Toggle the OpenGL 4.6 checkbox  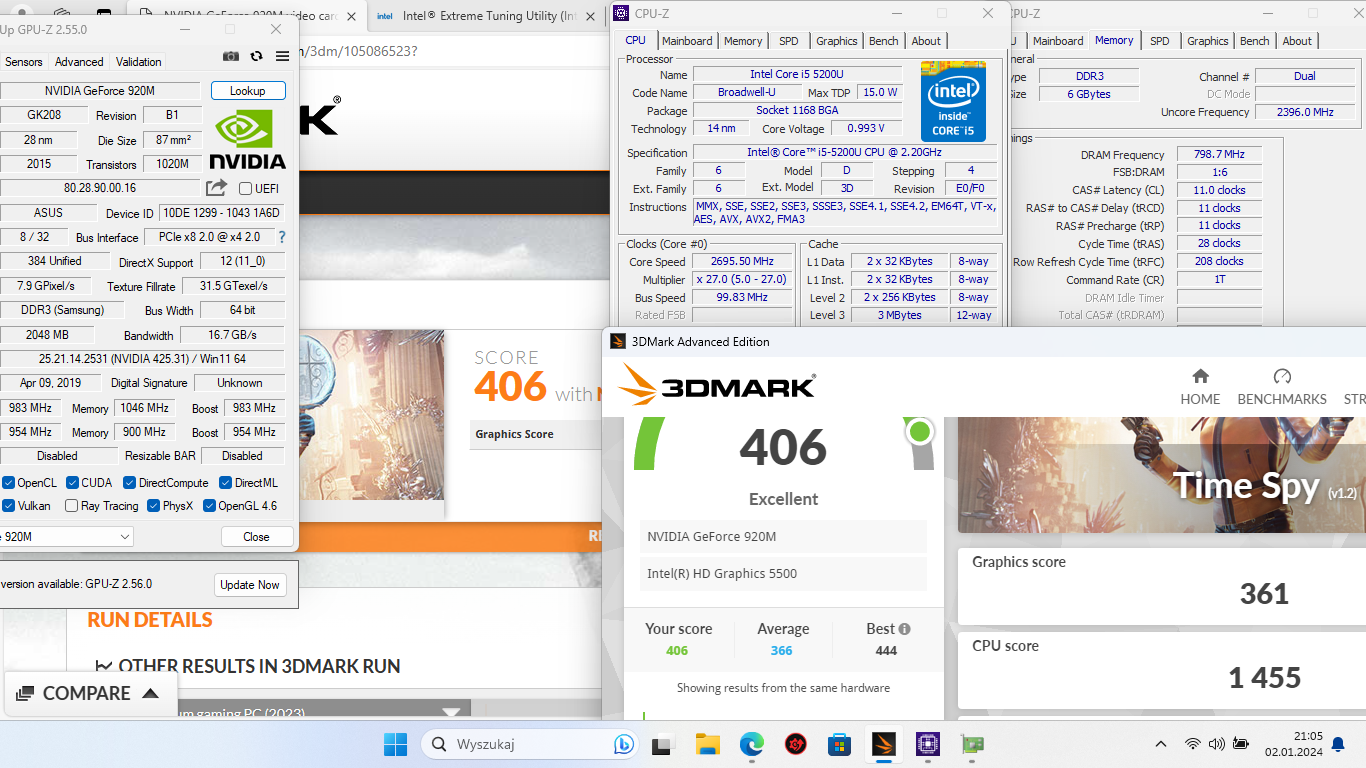point(209,506)
